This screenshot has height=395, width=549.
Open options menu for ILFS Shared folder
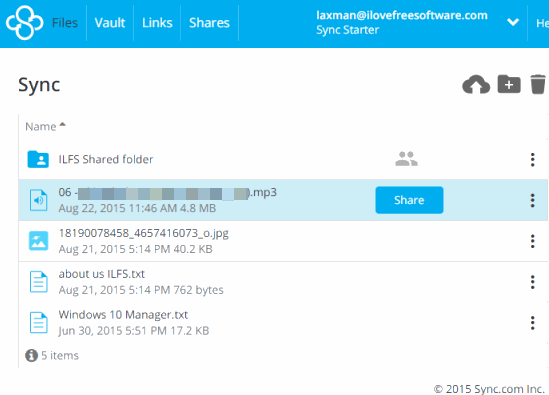[x=533, y=160]
